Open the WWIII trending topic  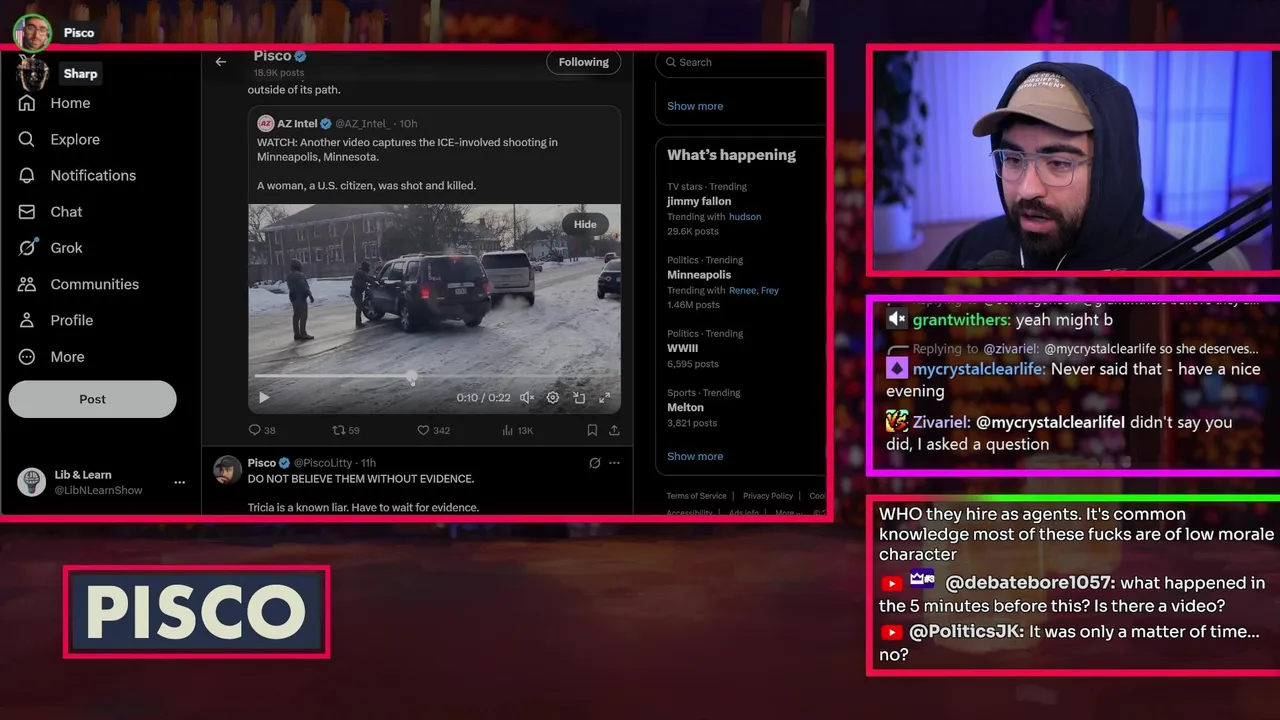coord(683,348)
